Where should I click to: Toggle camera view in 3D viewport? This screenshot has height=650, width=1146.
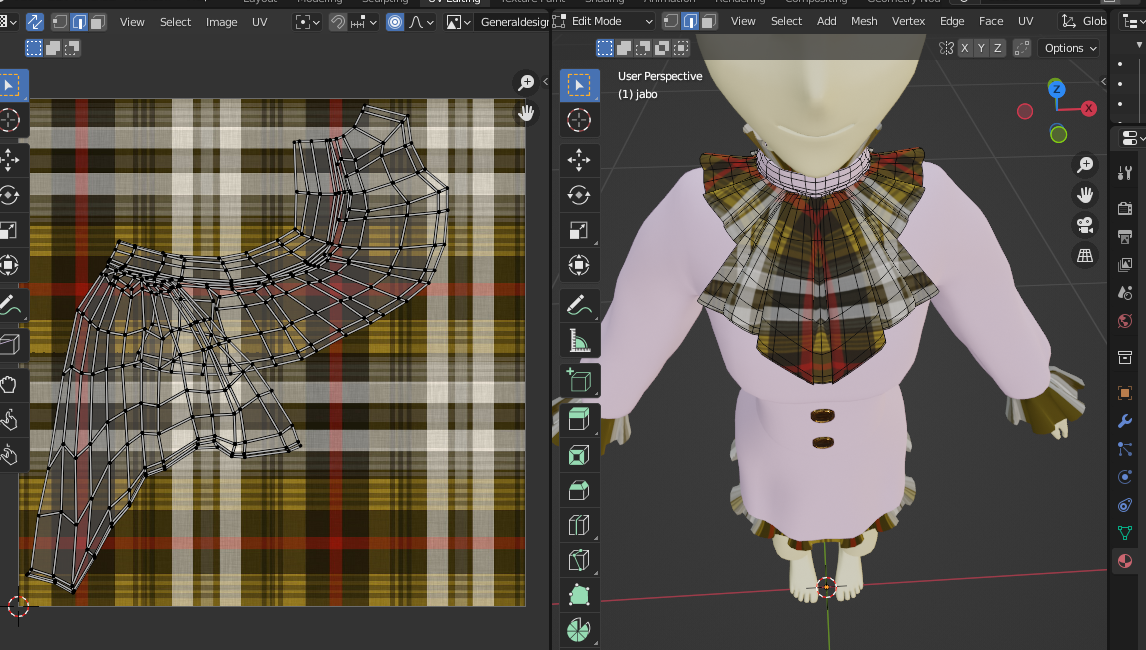1085,225
